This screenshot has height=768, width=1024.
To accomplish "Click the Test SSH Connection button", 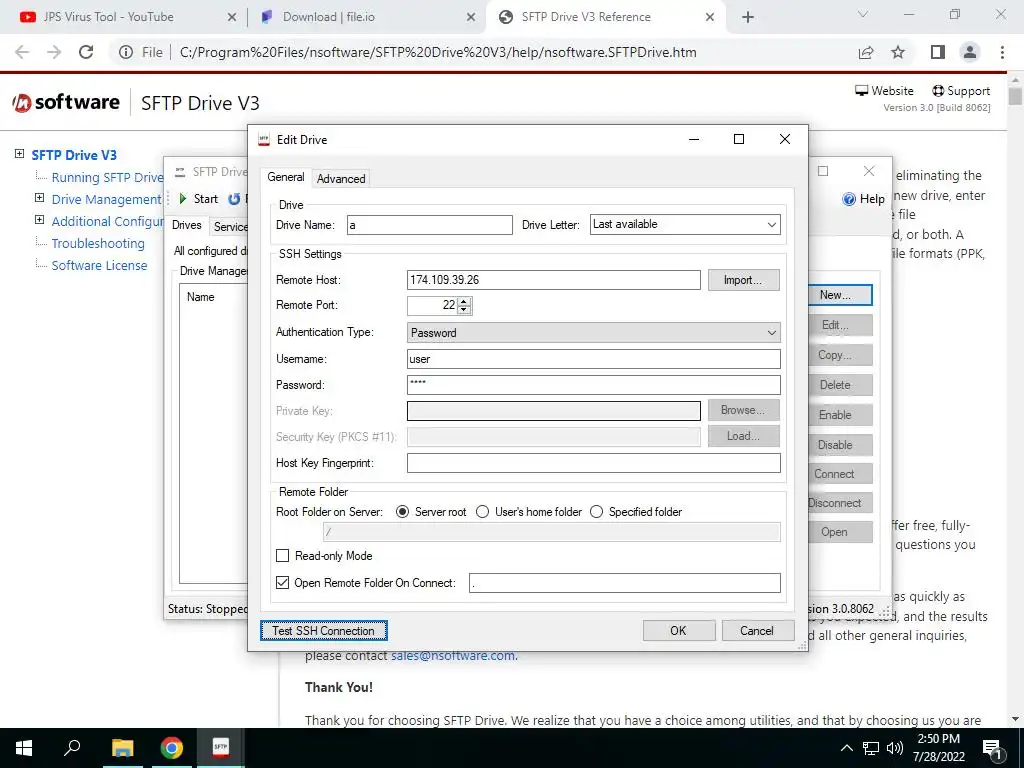I will tap(323, 631).
